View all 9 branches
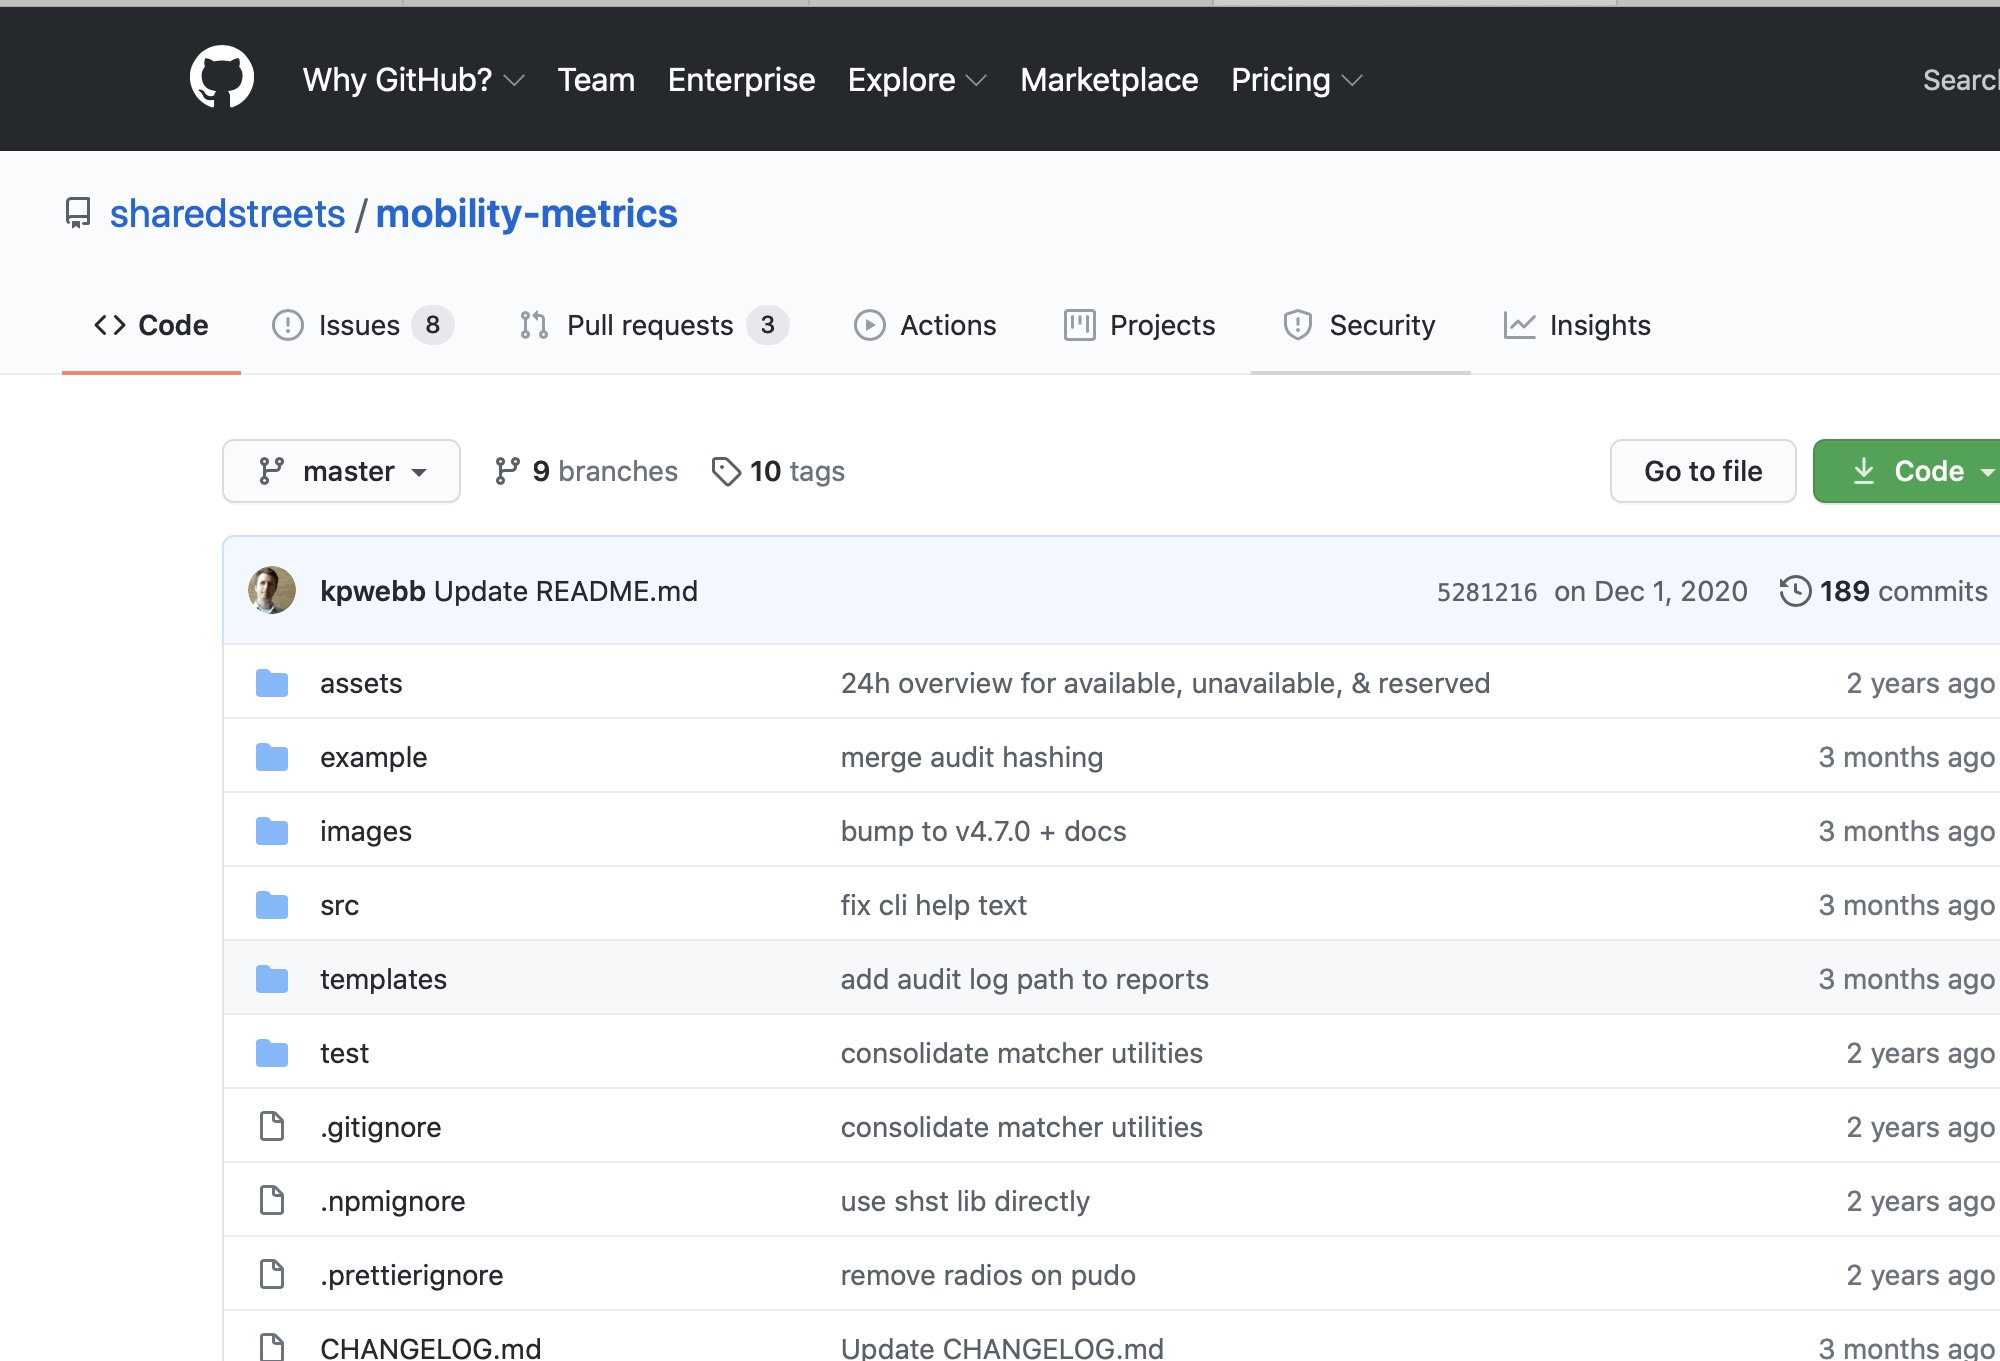This screenshot has width=2000, height=1361. [586, 471]
